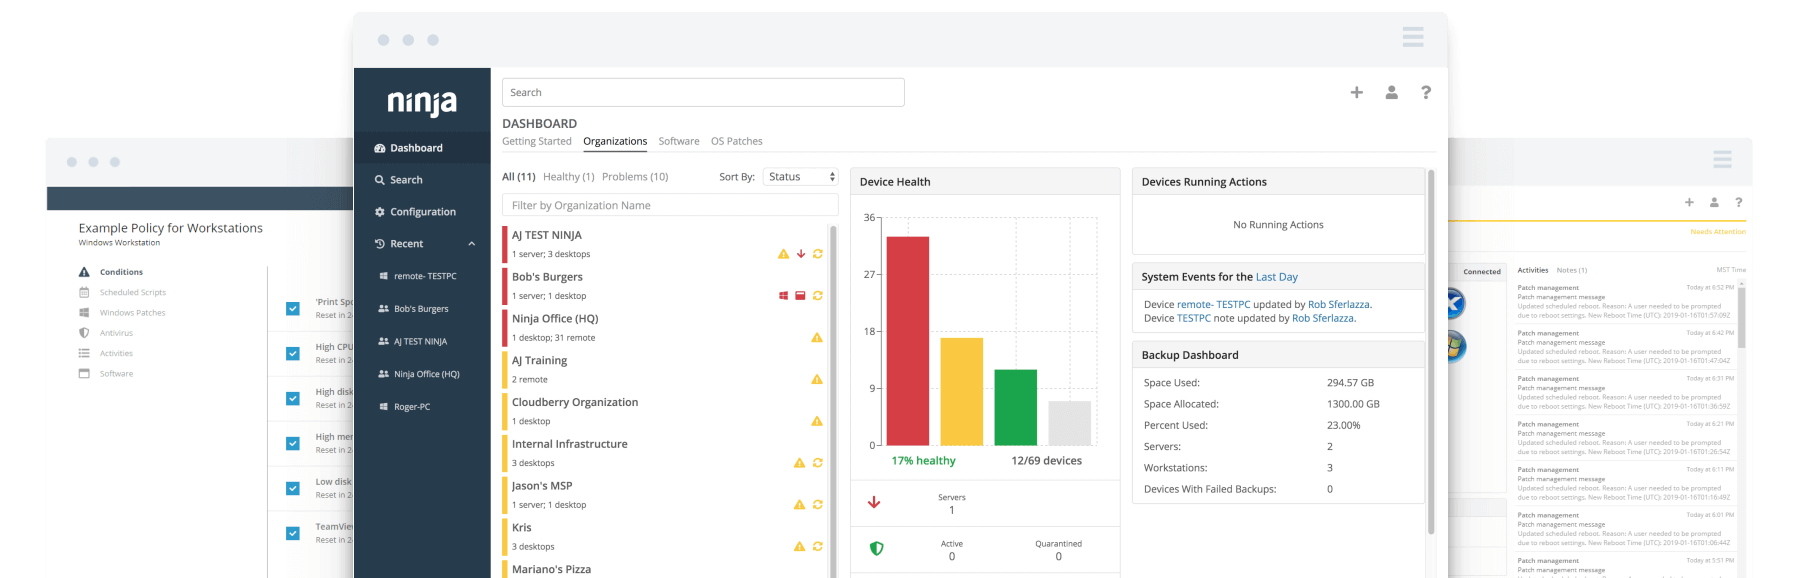Open the Last Day time range link
The width and height of the screenshot is (1798, 578).
pos(1276,277)
